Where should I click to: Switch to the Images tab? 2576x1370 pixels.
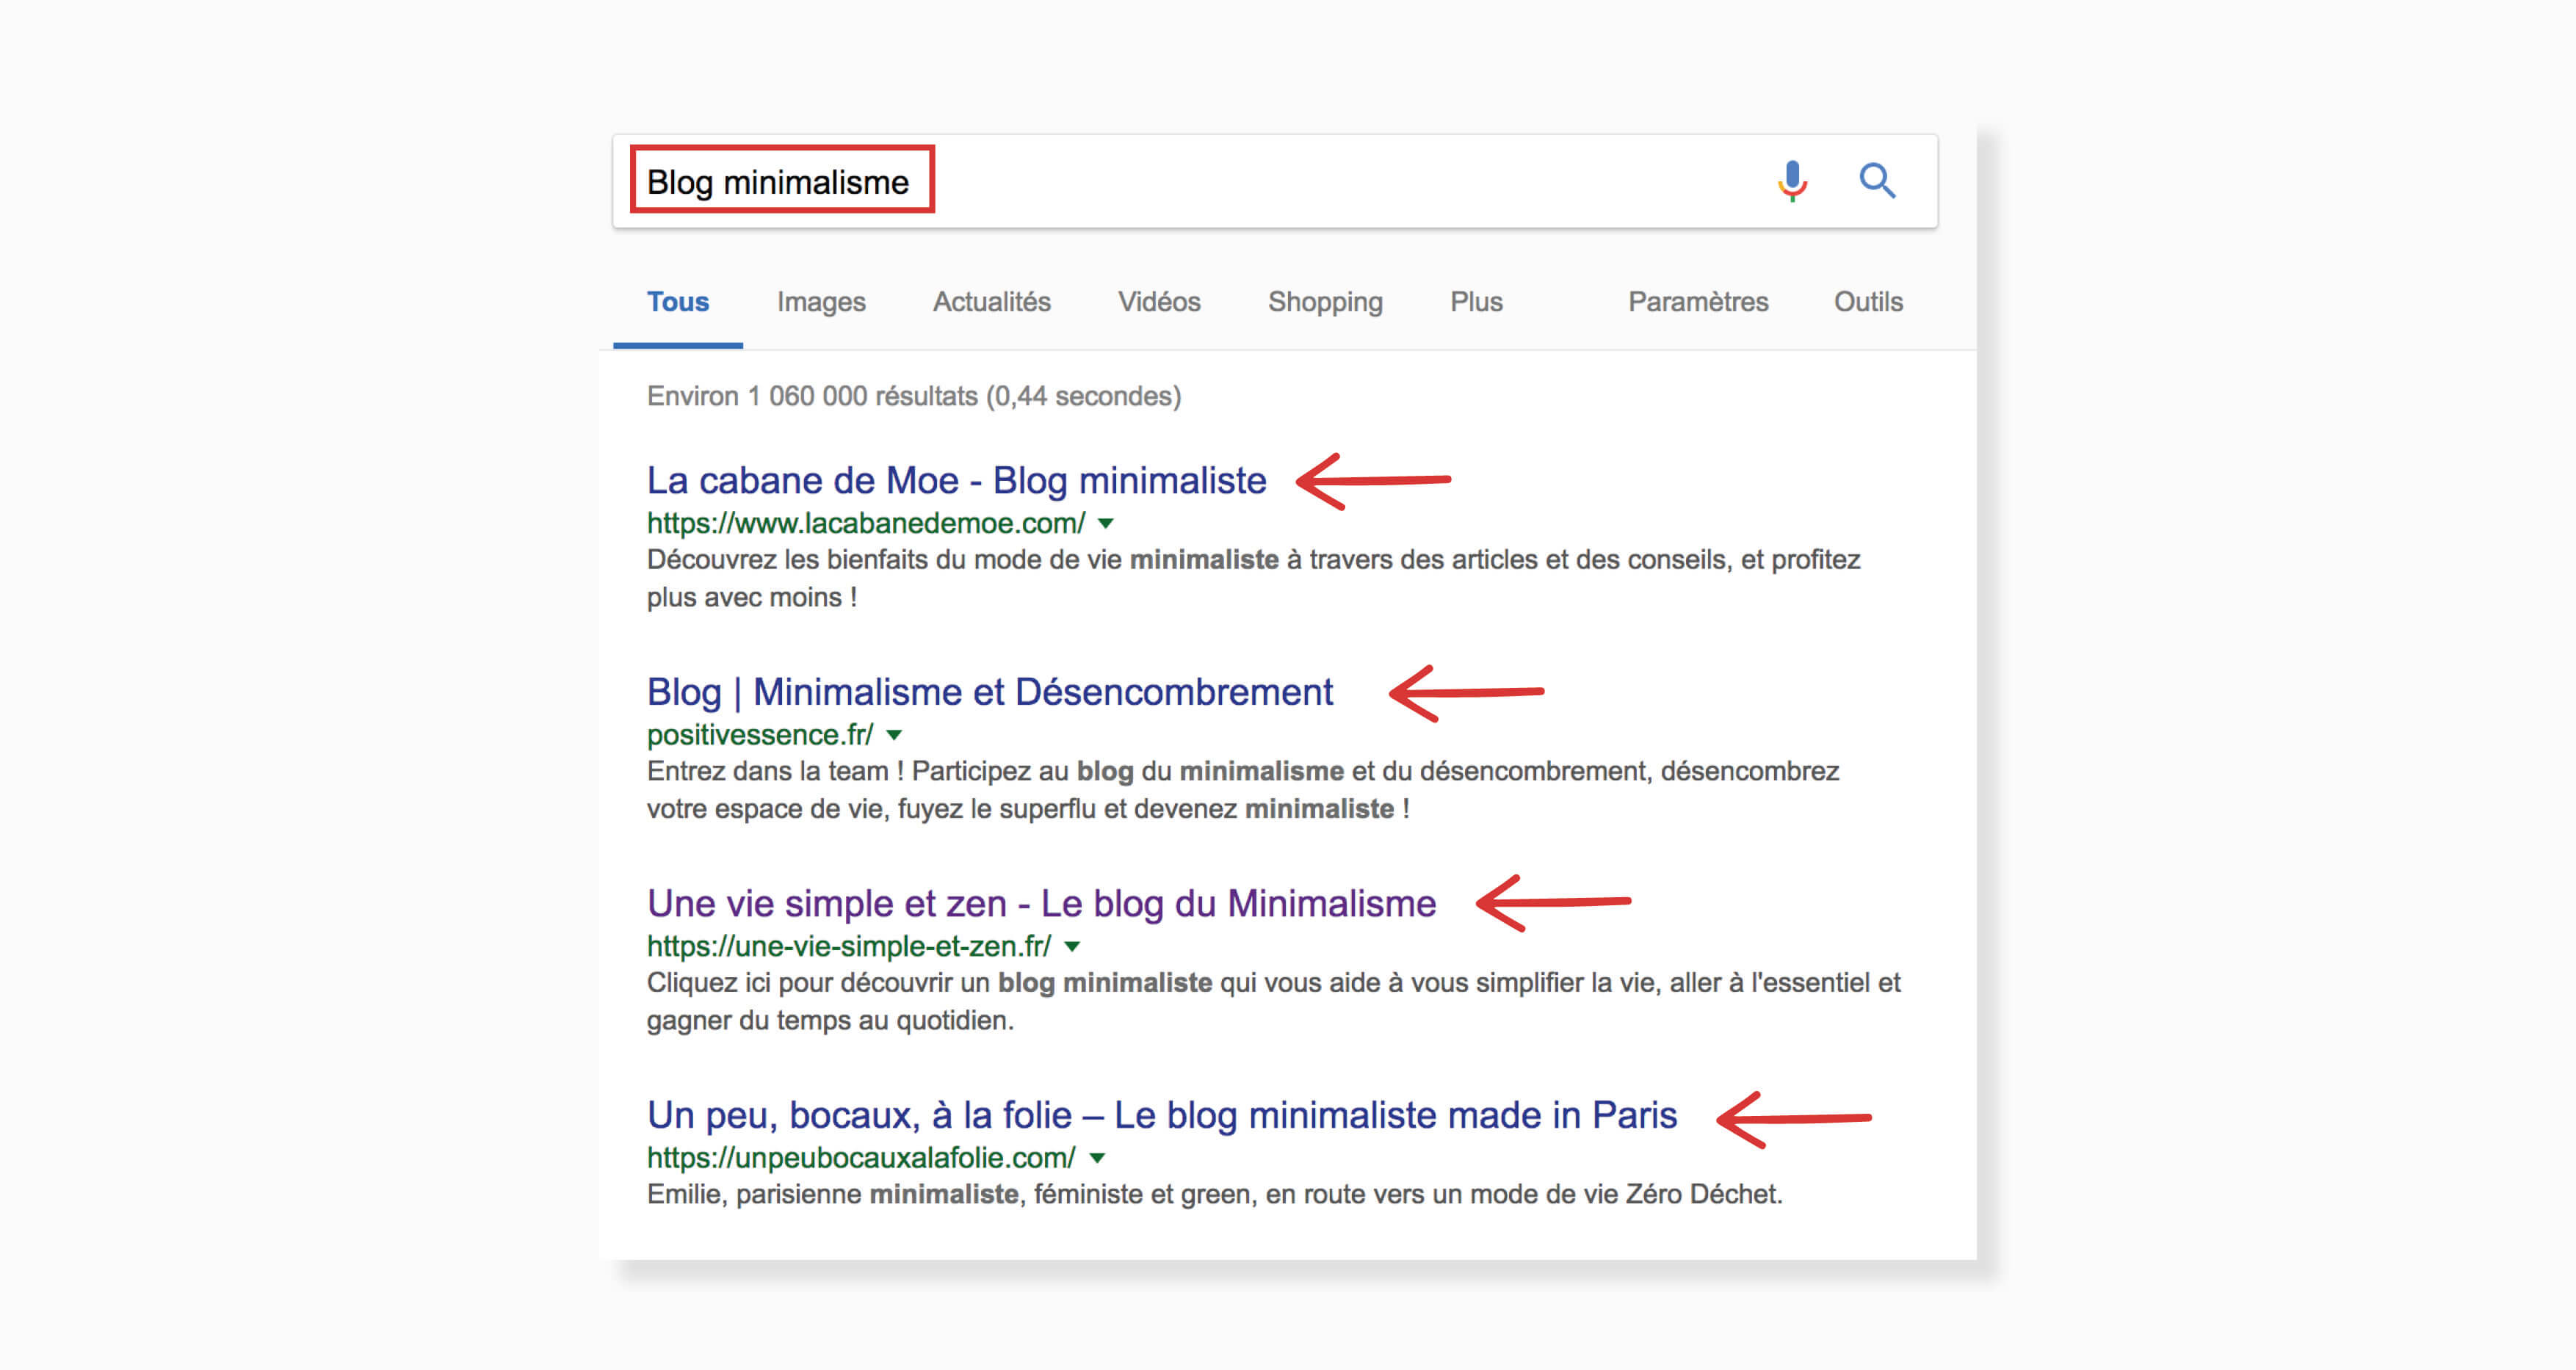tap(821, 302)
